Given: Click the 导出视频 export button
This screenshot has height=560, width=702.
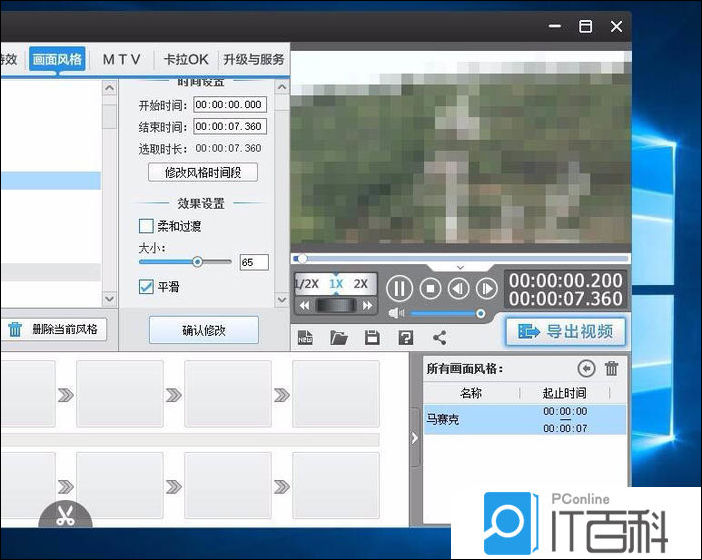Looking at the screenshot, I should [x=565, y=332].
